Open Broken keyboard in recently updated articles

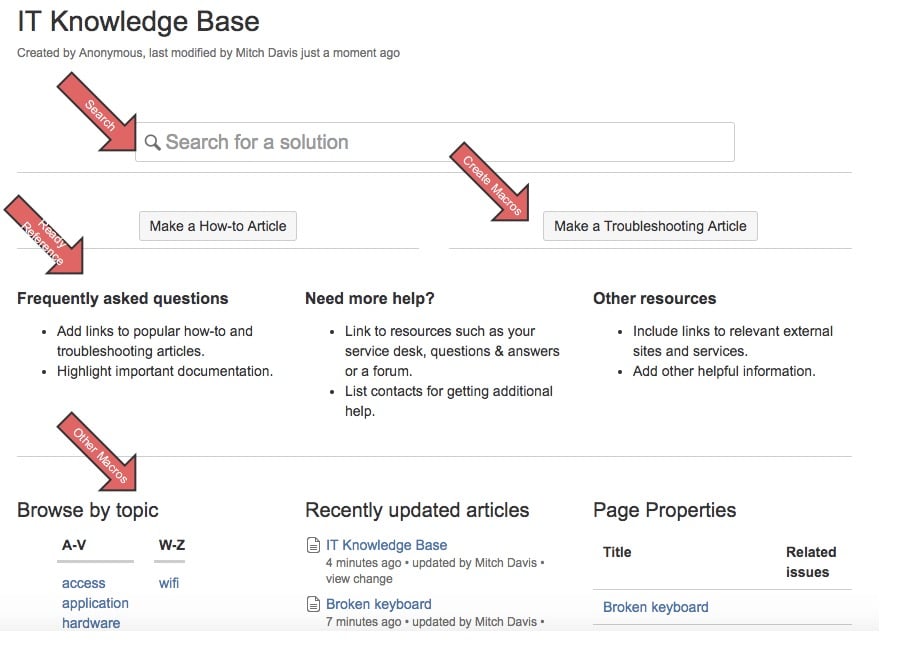[x=378, y=604]
